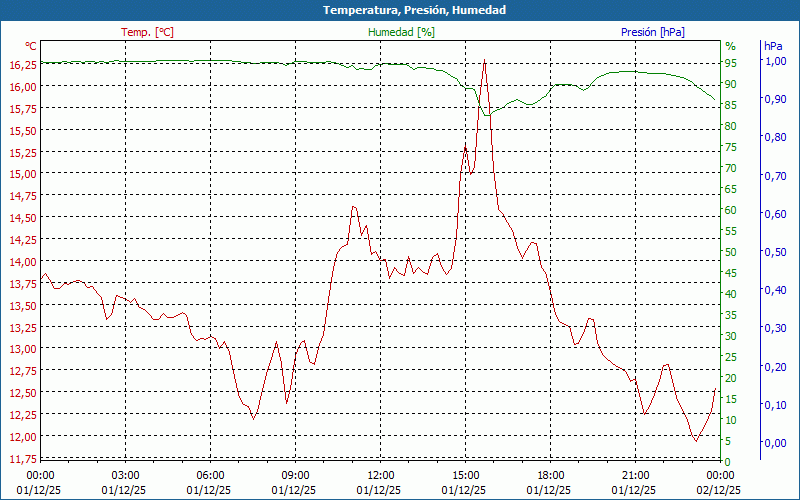The width and height of the screenshot is (800, 500).
Task: Click the '0,20' pressure axis value
Action: 774,366
